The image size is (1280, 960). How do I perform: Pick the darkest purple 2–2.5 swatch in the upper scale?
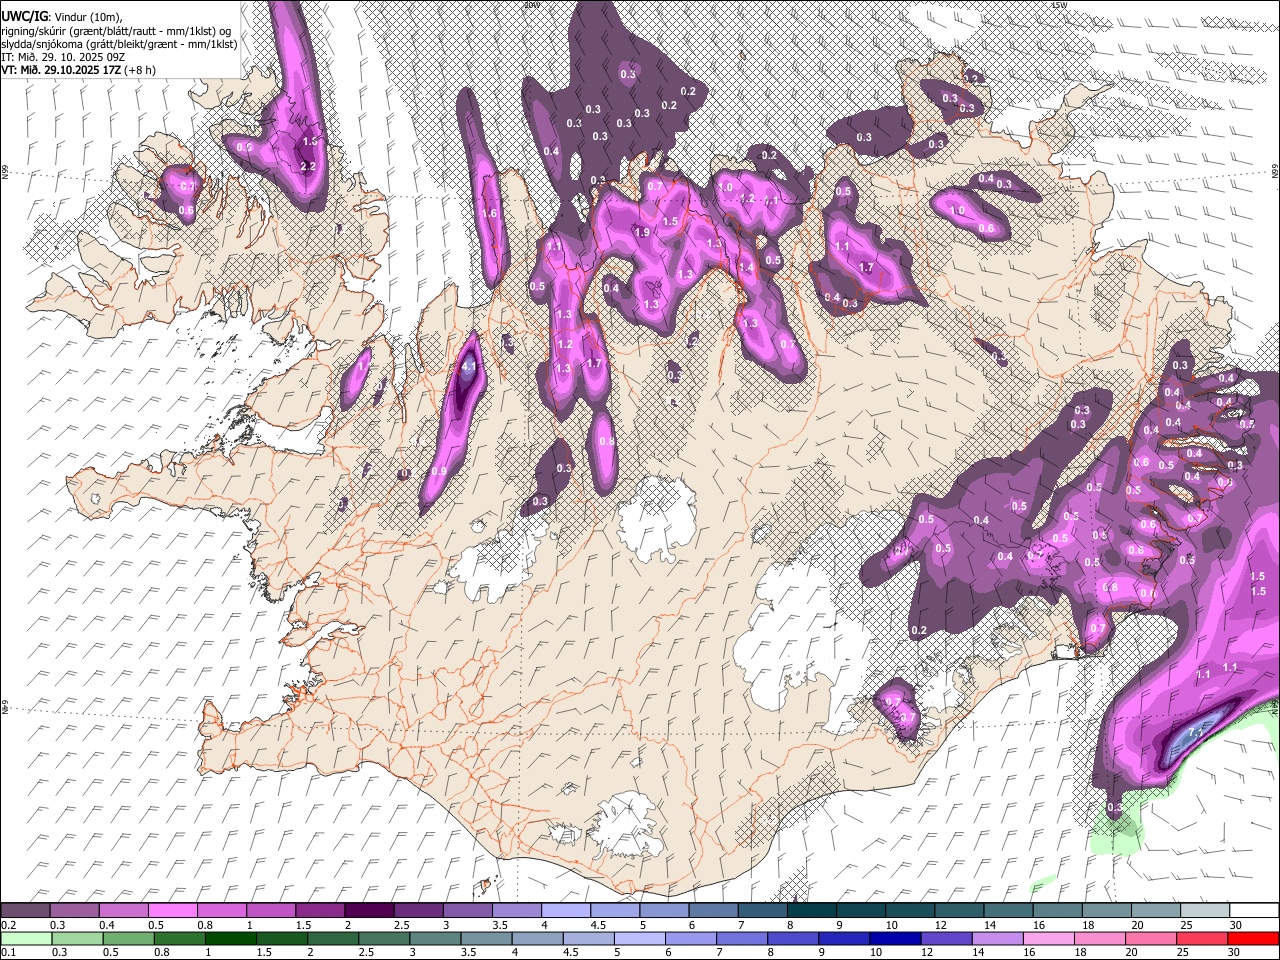(x=369, y=911)
